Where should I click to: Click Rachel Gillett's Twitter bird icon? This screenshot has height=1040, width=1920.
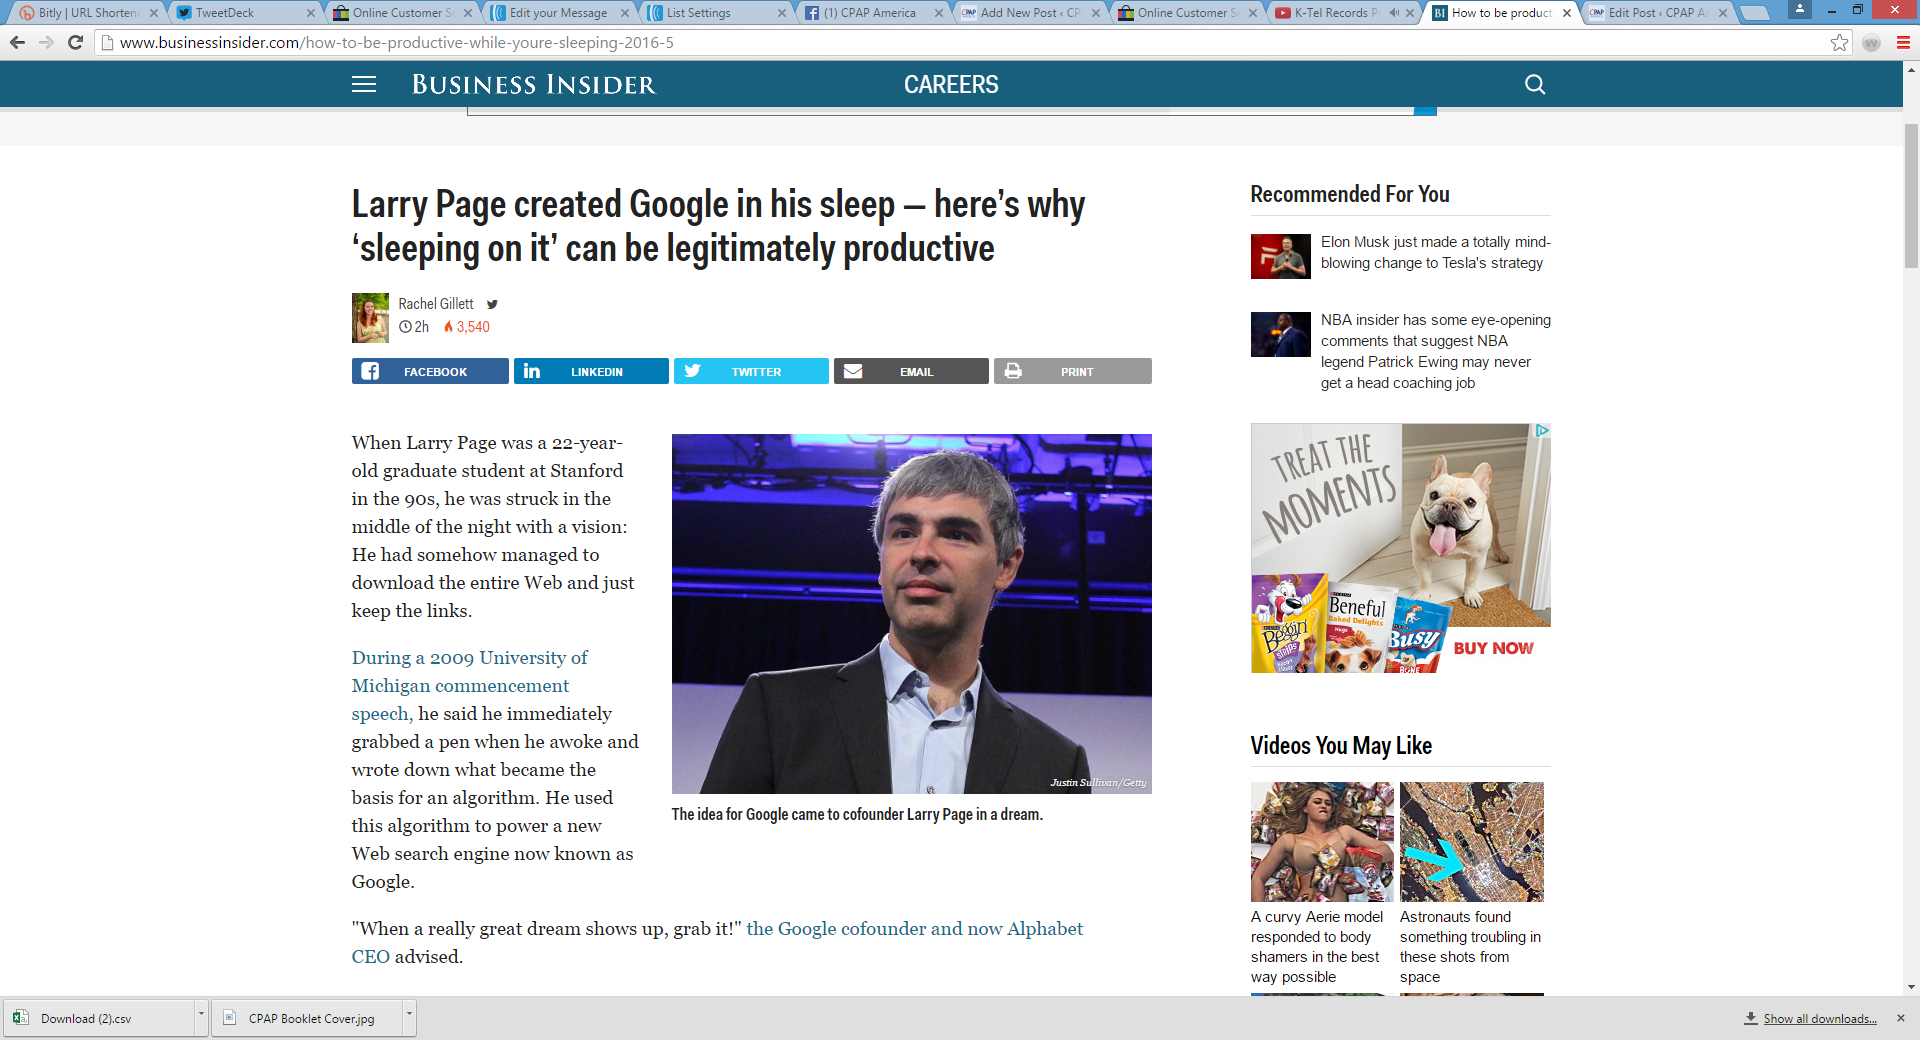492,304
